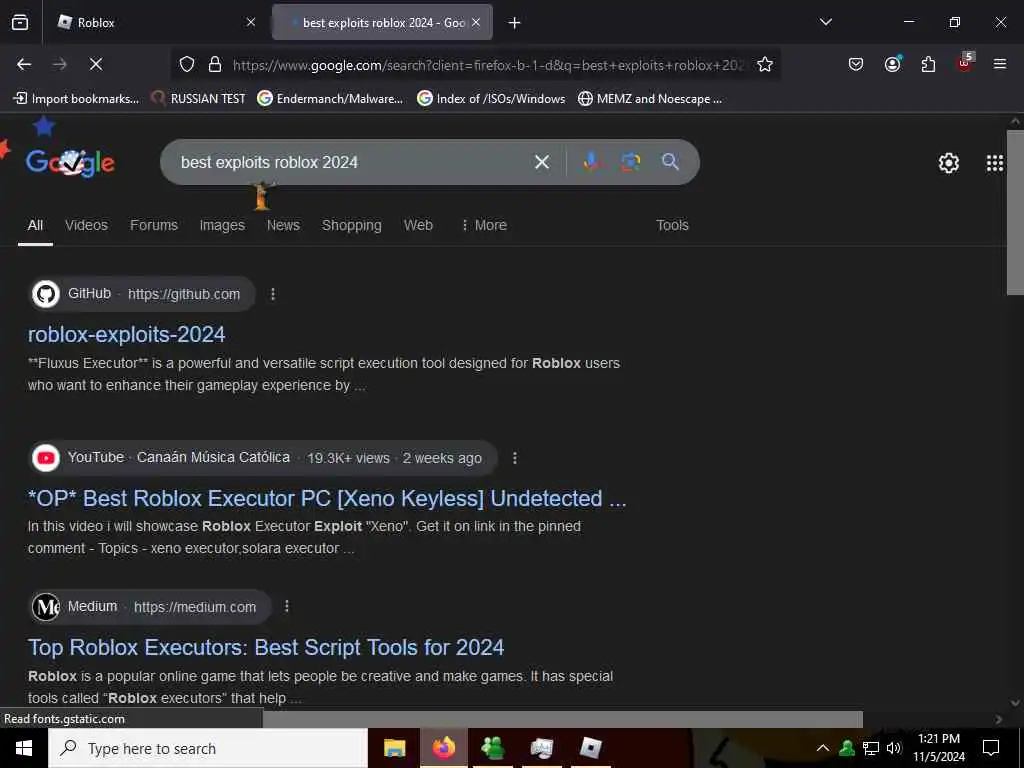Click the Google search query field
This screenshot has height=768, width=1024.
coord(353,162)
